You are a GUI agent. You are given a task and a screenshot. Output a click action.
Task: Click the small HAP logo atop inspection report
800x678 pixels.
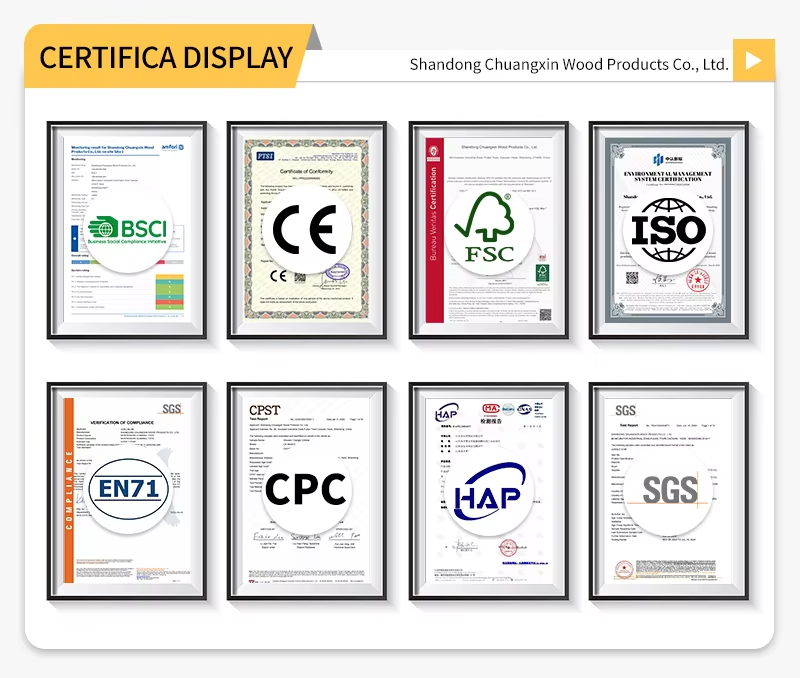click(x=446, y=412)
